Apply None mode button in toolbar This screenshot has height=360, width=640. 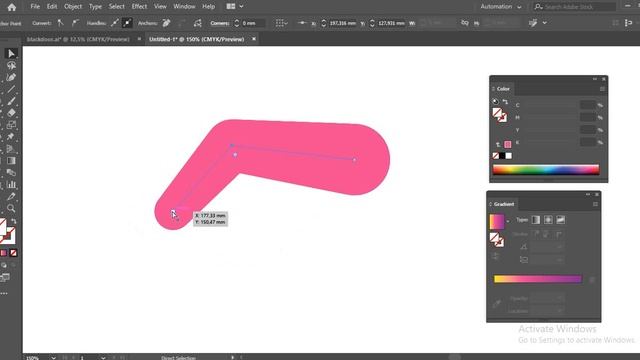(x=13, y=253)
